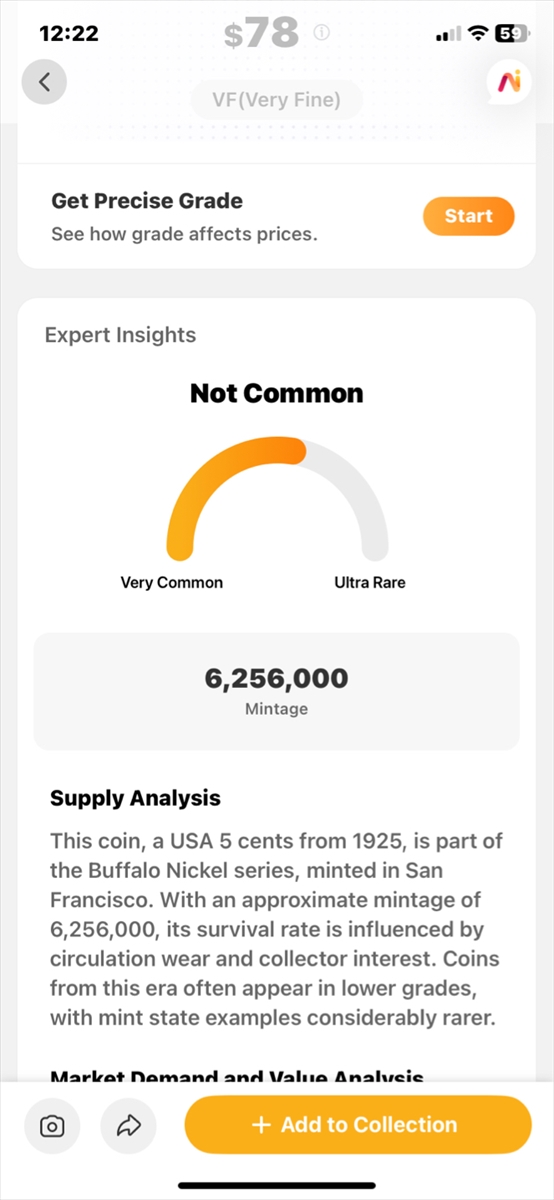The width and height of the screenshot is (554, 1200).
Task: Open the 6,256,000 mintage box
Action: pyautogui.click(x=277, y=691)
